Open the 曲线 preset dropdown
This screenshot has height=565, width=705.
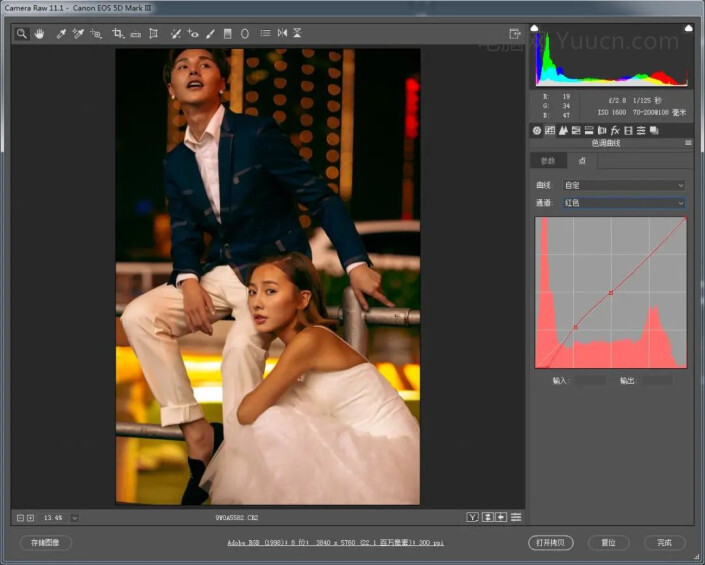(624, 185)
